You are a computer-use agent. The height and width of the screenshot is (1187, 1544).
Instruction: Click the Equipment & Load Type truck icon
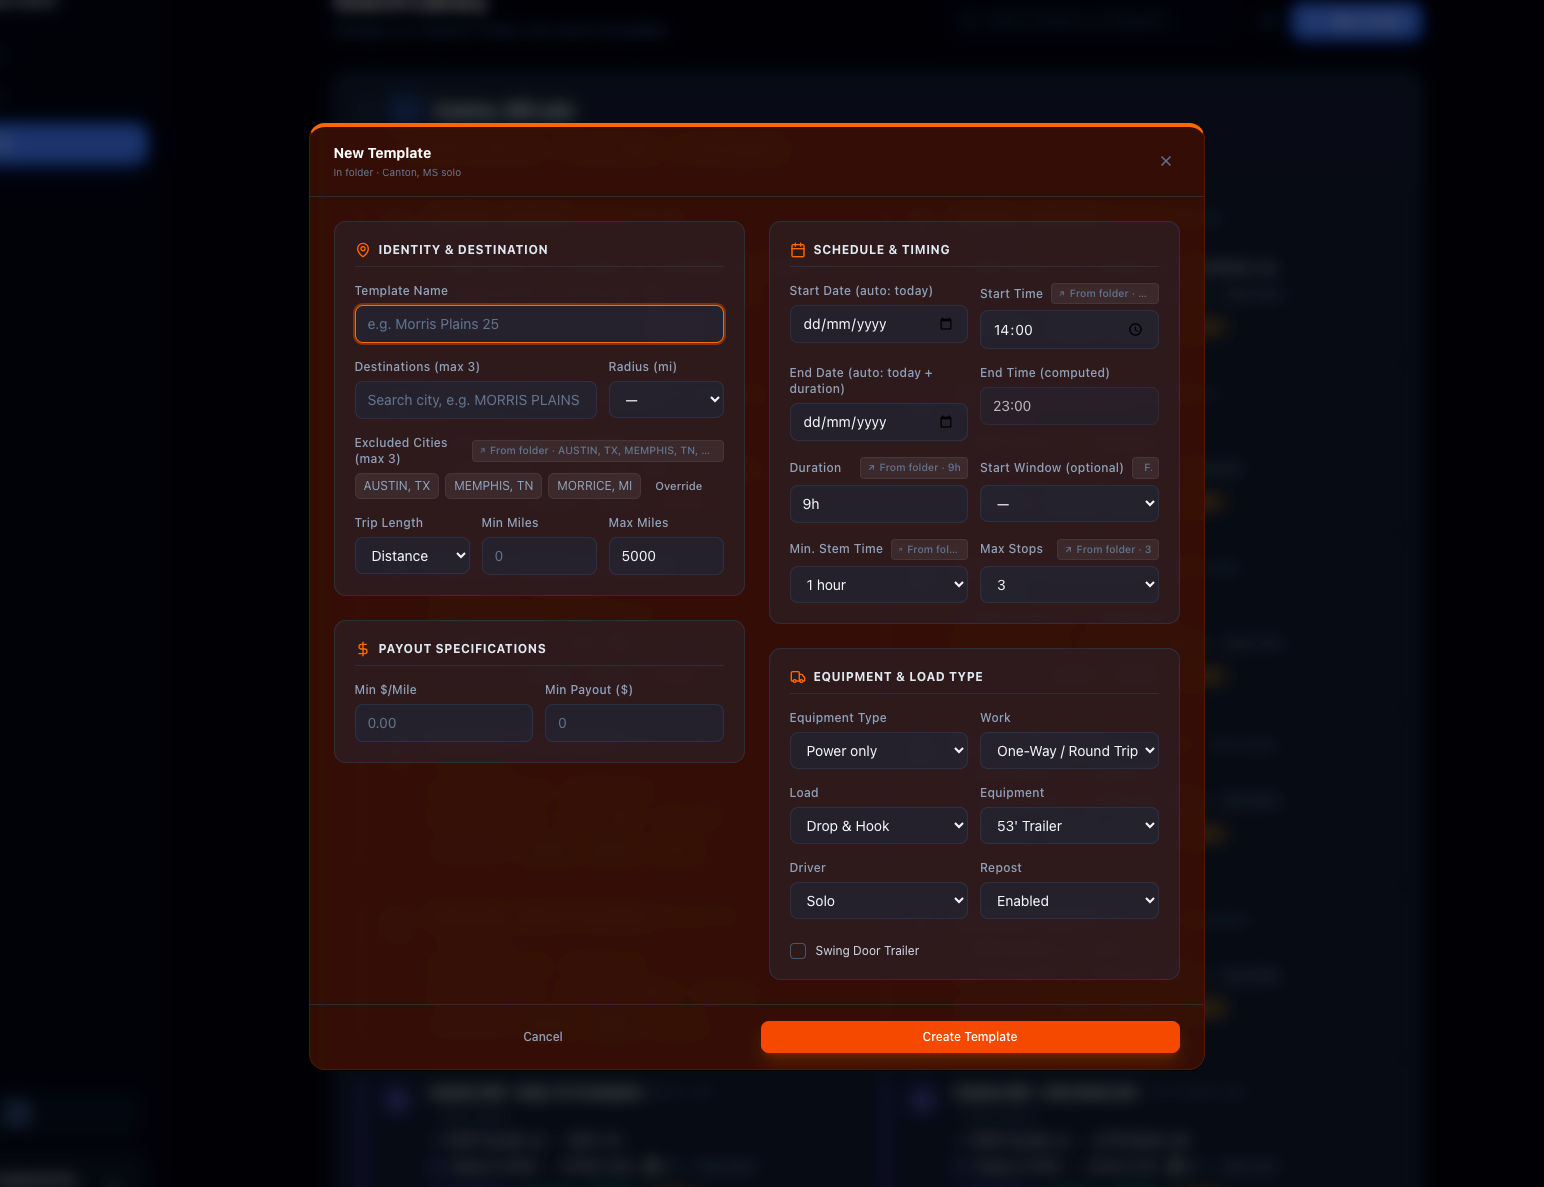(x=798, y=677)
